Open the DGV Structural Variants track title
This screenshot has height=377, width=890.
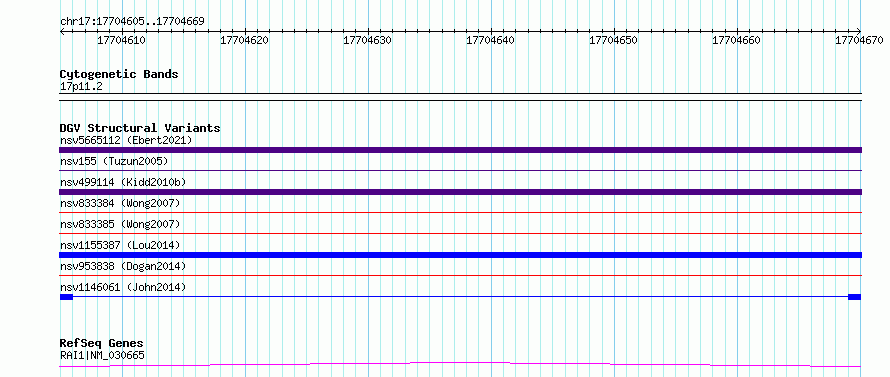(140, 128)
